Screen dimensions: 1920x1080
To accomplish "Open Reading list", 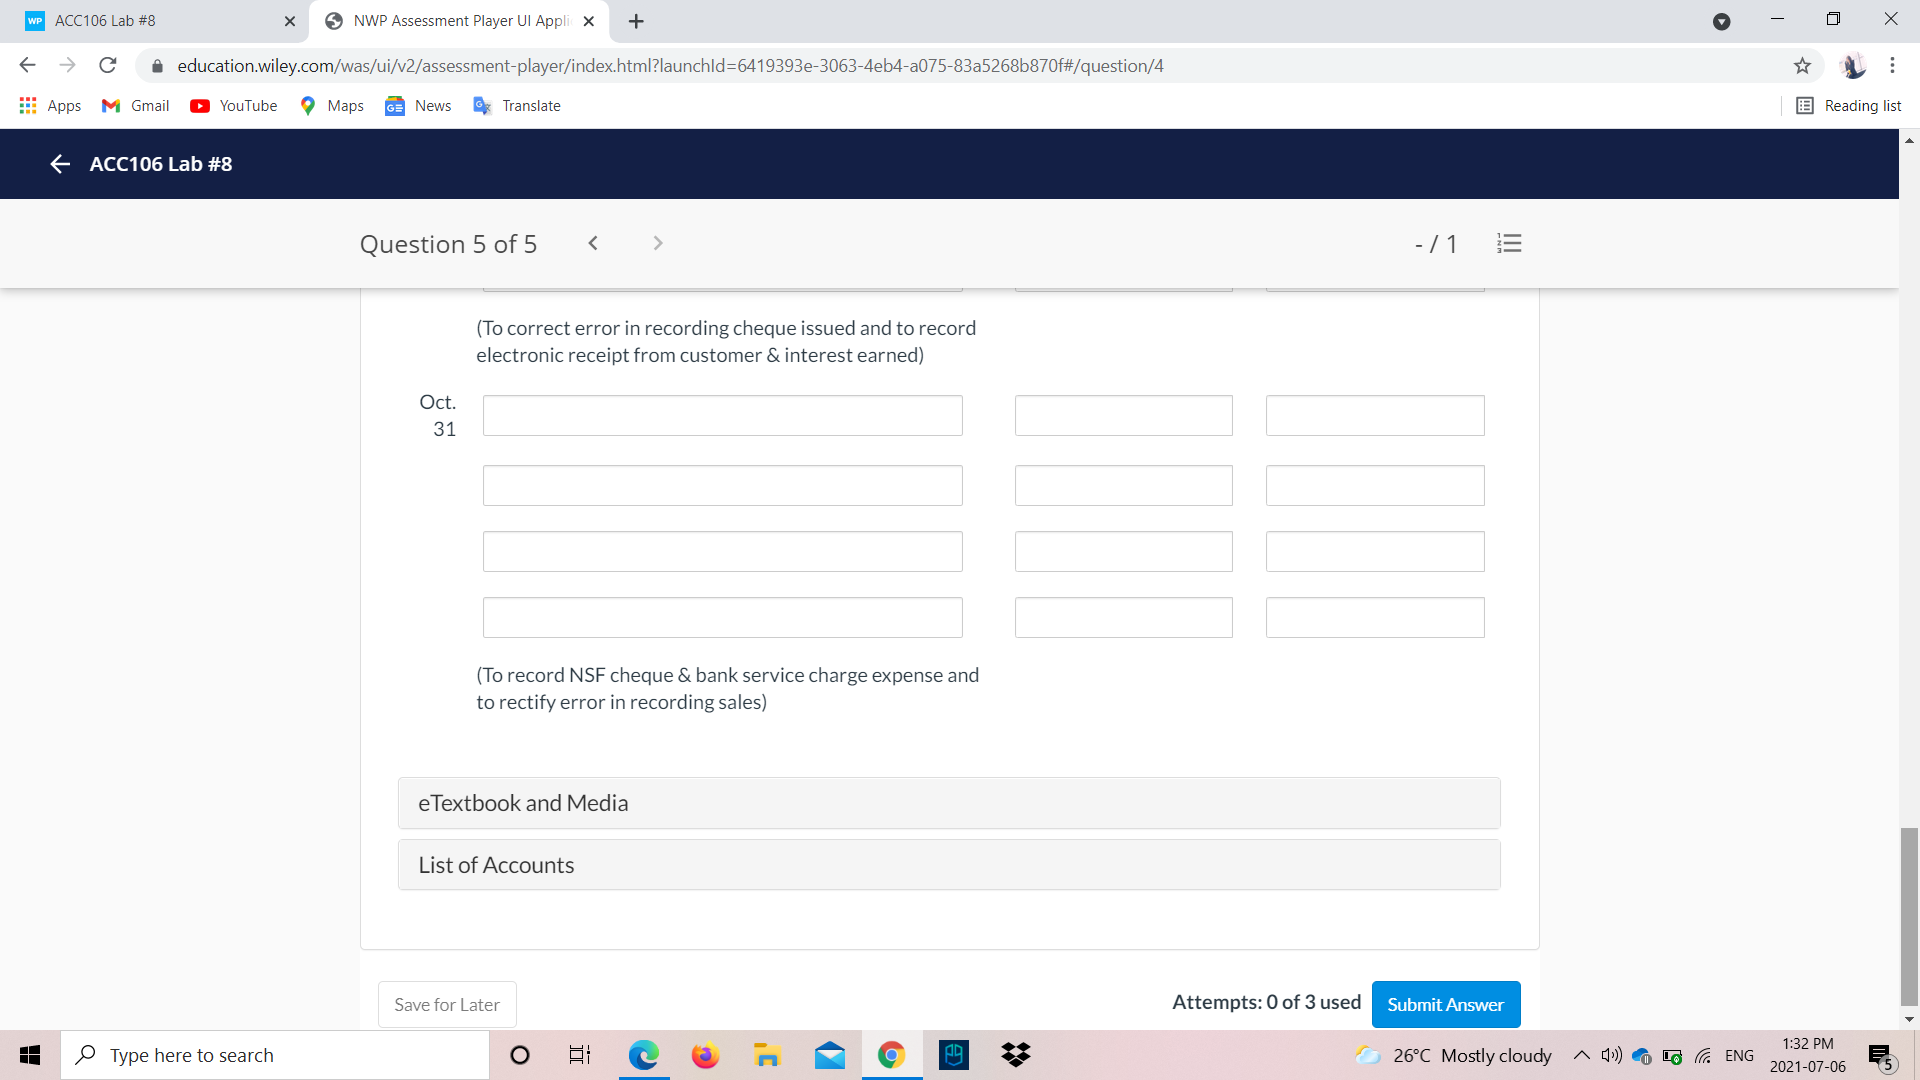I will point(1849,106).
